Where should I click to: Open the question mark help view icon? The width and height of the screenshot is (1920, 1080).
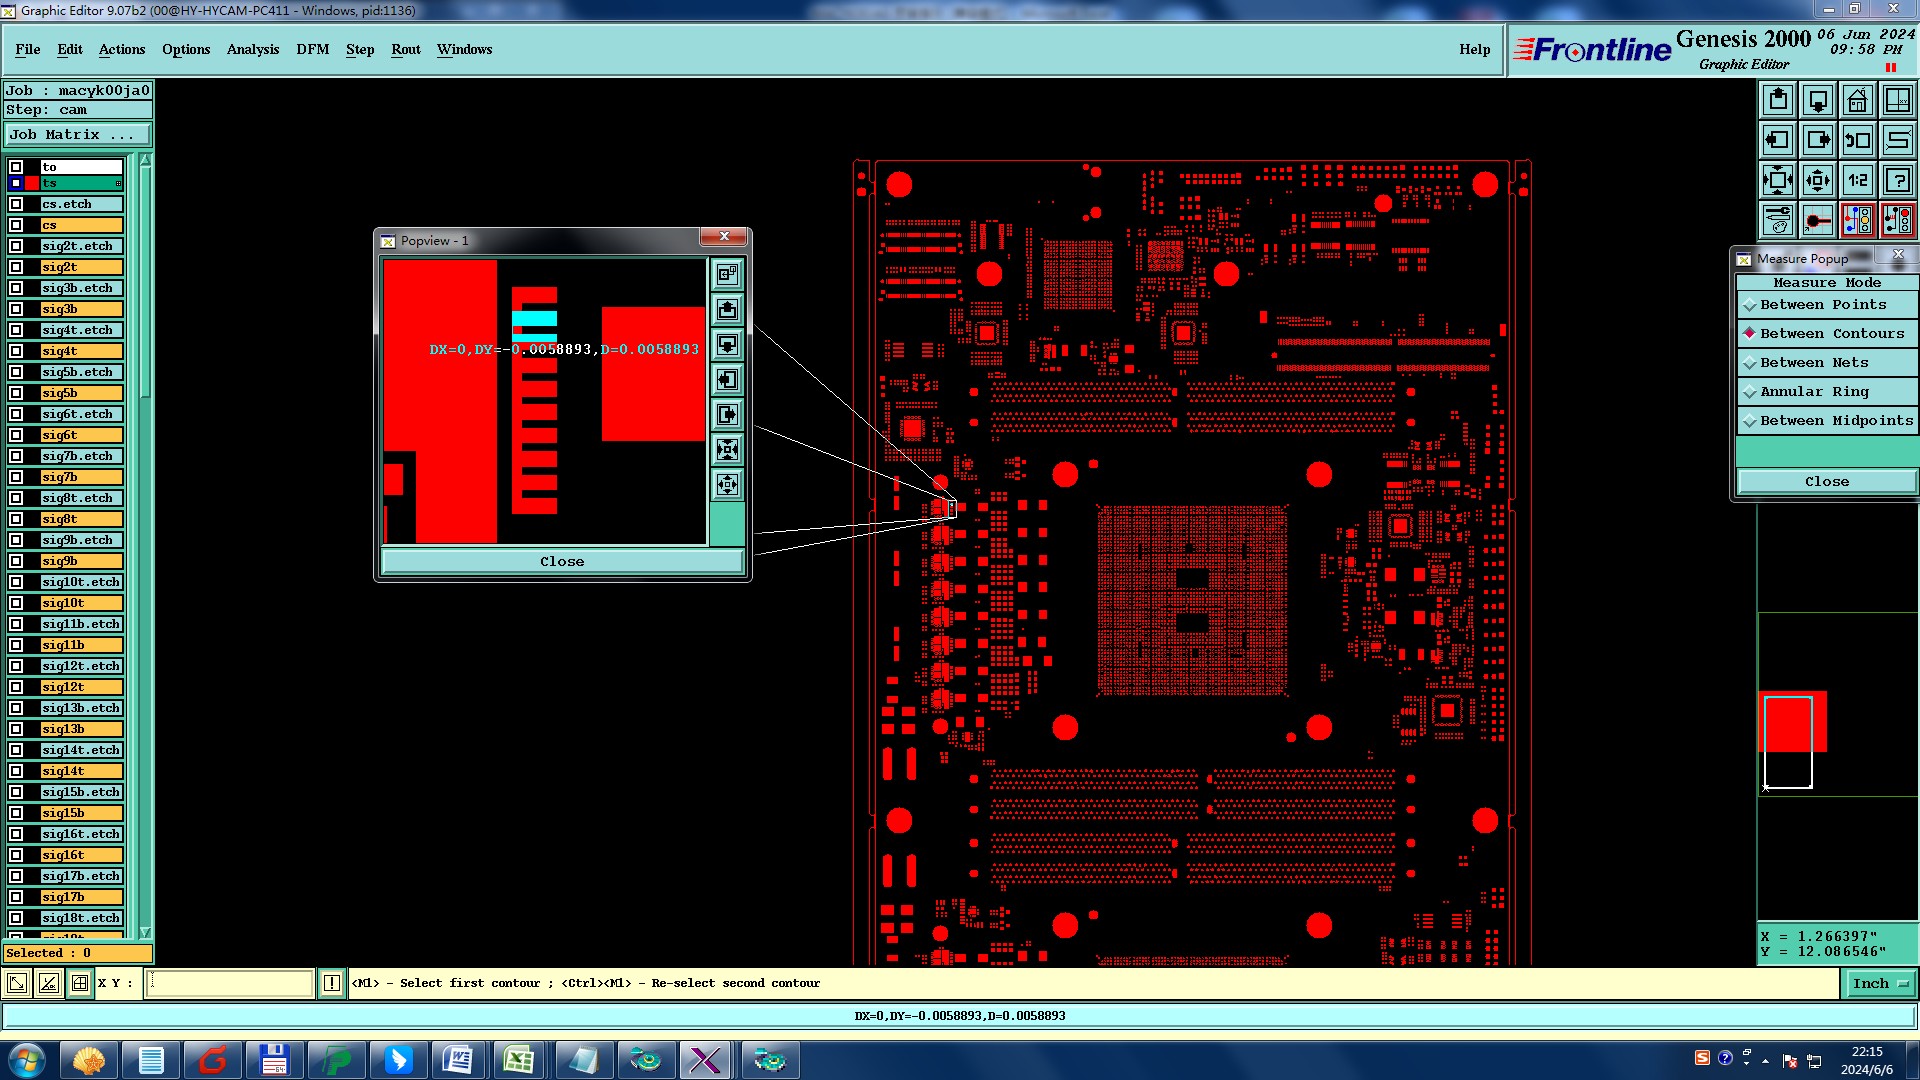click(1897, 180)
